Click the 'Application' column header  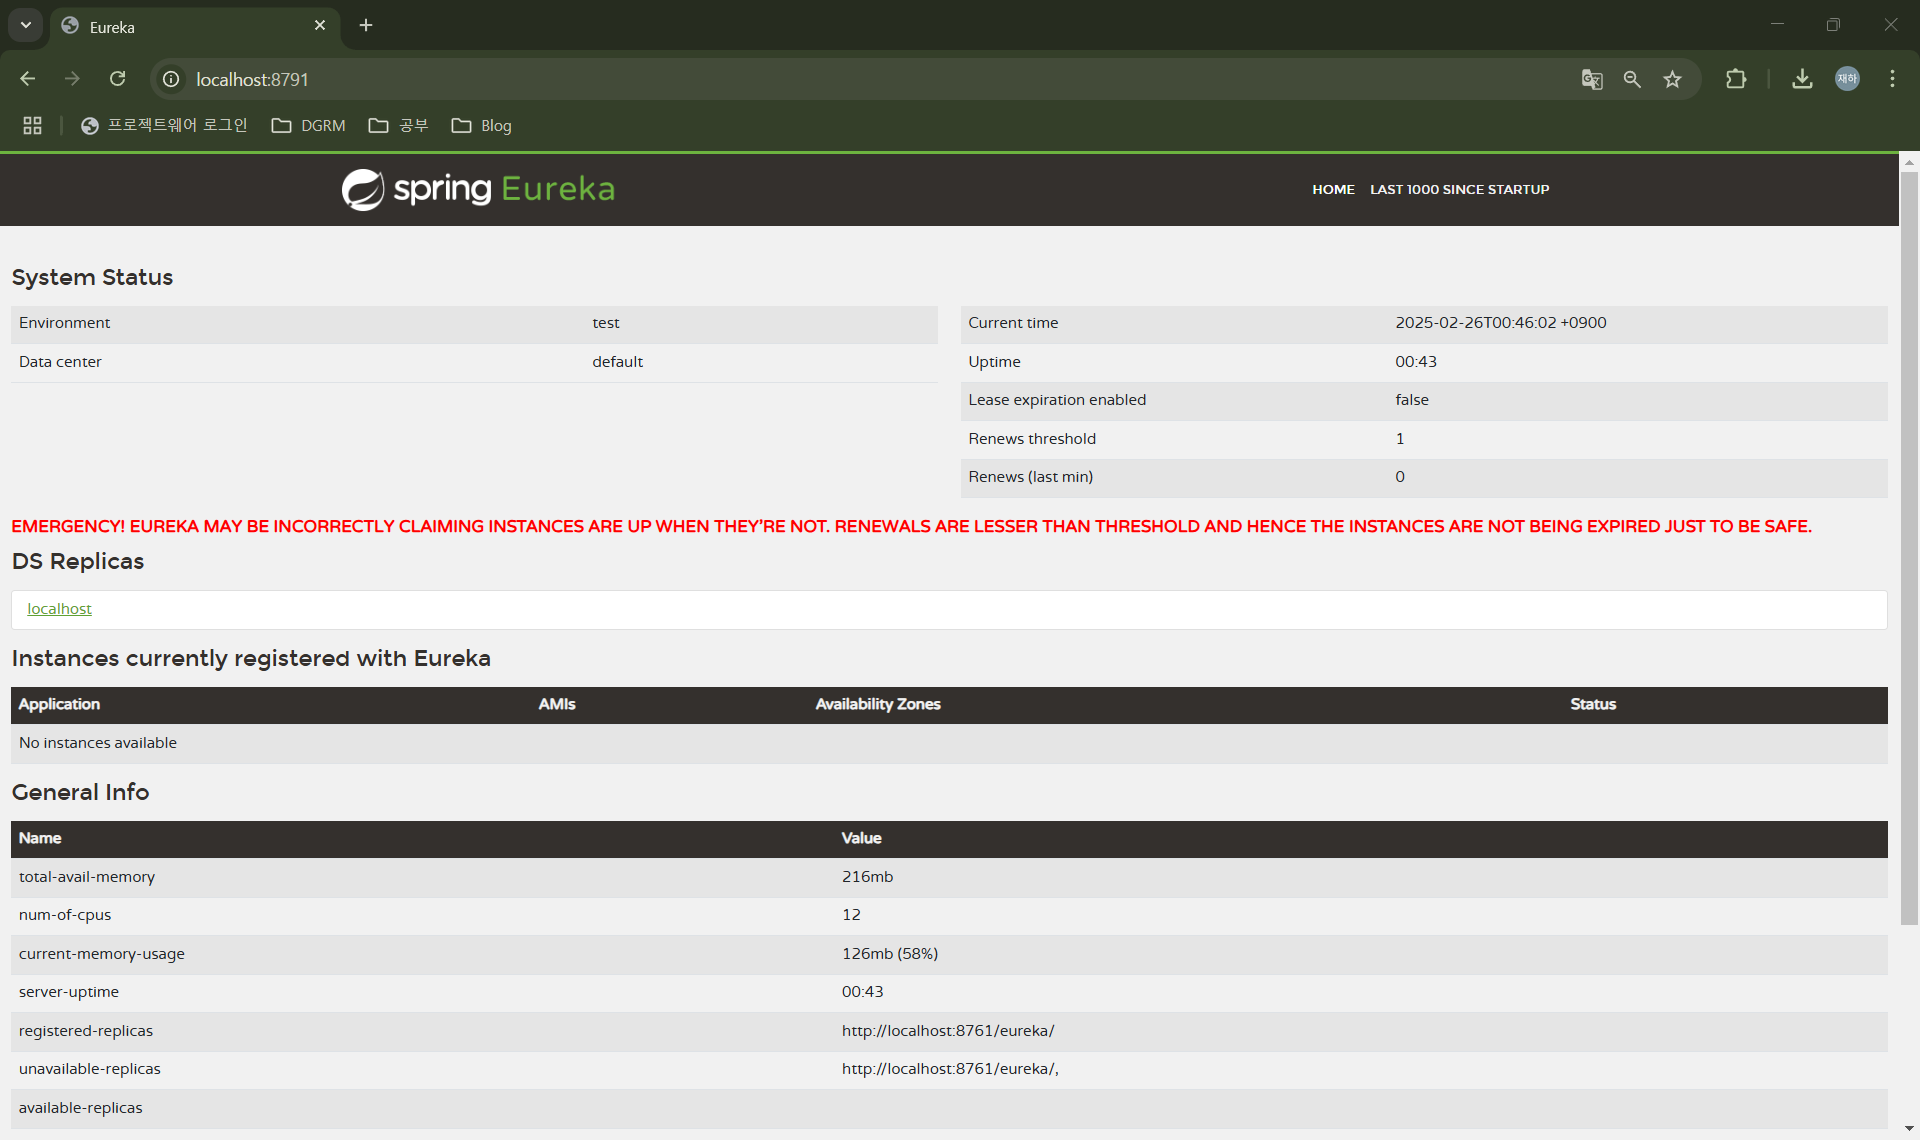pos(59,705)
